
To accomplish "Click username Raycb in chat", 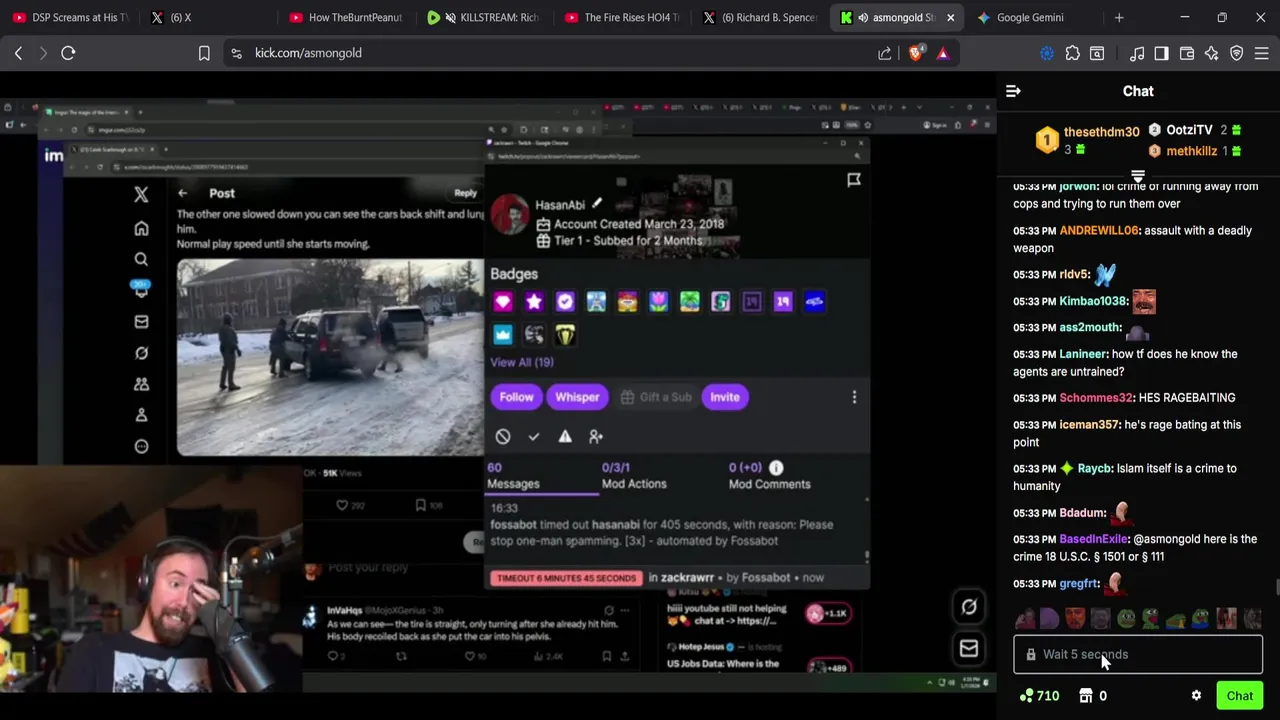I will pos(1094,468).
